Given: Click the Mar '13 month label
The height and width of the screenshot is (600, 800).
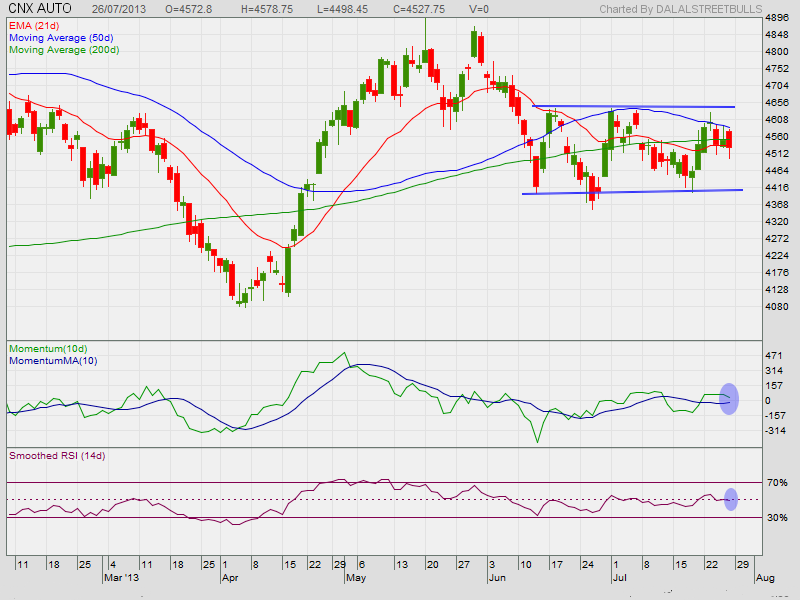Looking at the screenshot, I should pyautogui.click(x=121, y=578).
